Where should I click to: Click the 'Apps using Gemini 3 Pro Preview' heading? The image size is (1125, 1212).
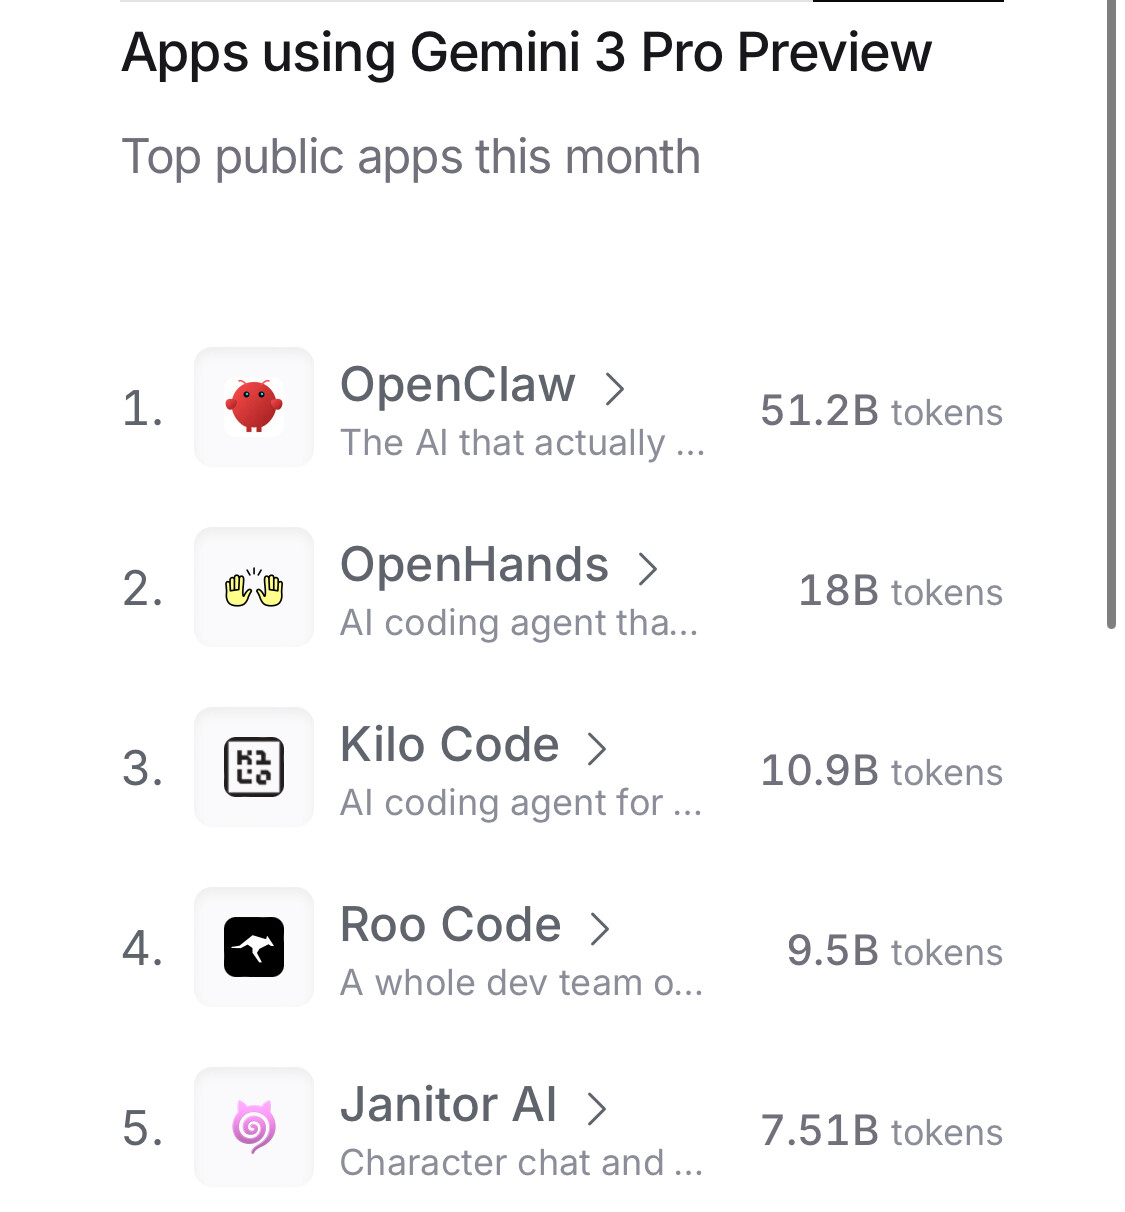coord(526,52)
